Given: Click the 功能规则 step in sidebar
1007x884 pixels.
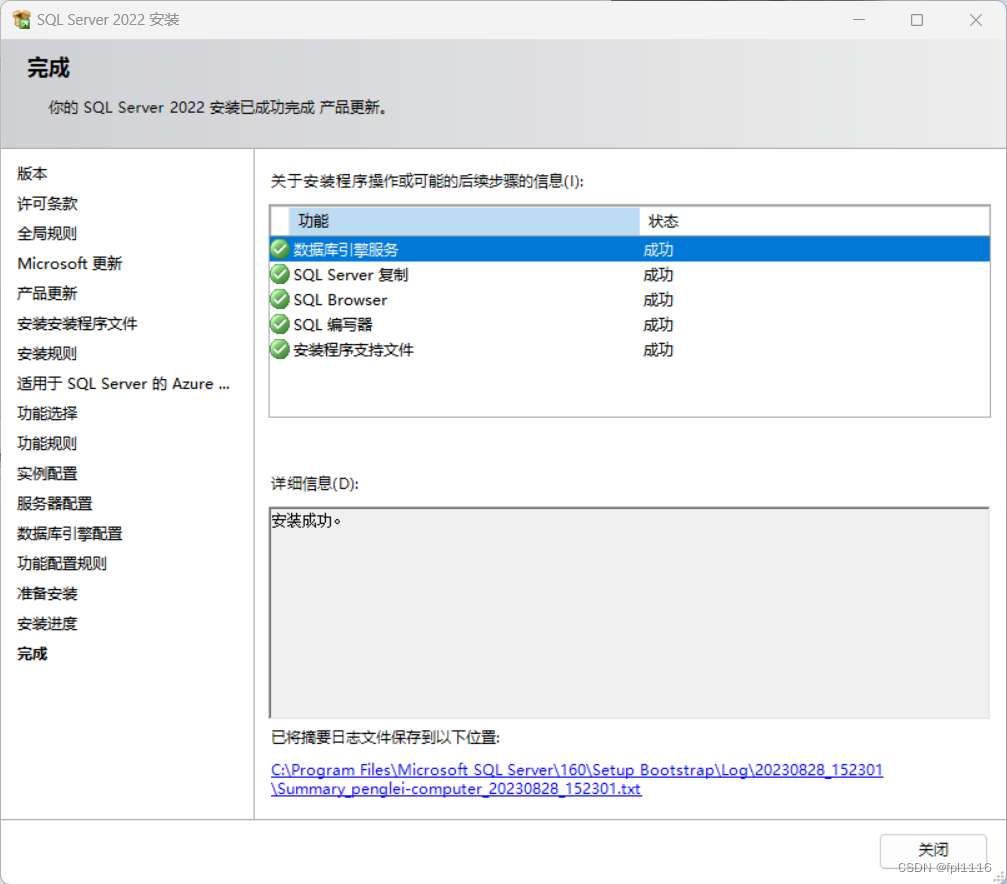Looking at the screenshot, I should click(x=47, y=443).
